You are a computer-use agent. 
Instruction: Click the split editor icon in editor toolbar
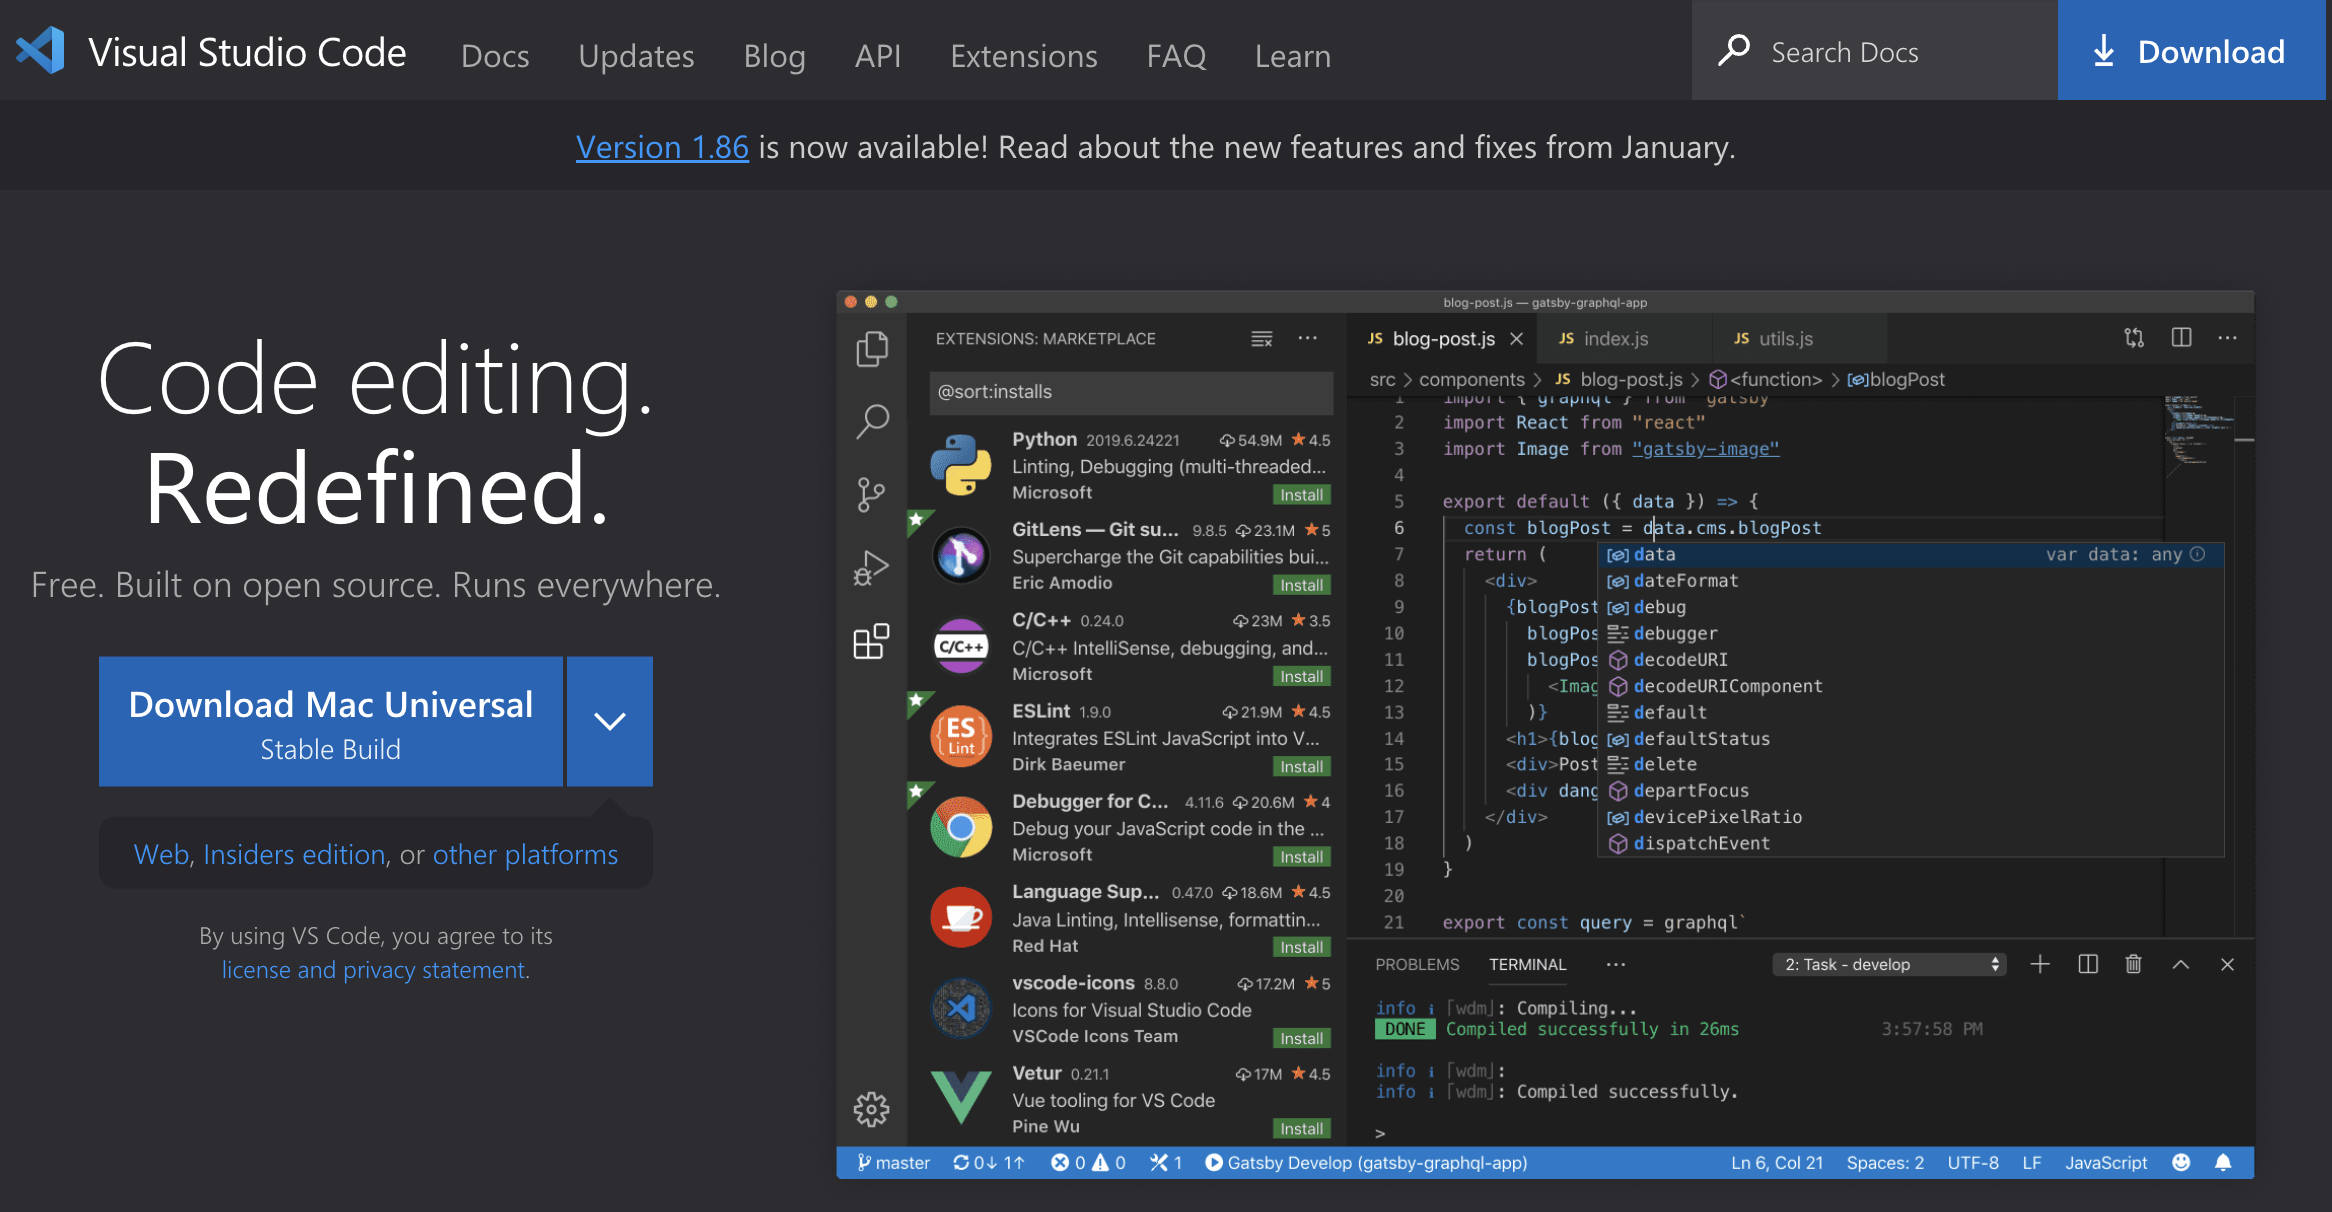pos(2181,338)
